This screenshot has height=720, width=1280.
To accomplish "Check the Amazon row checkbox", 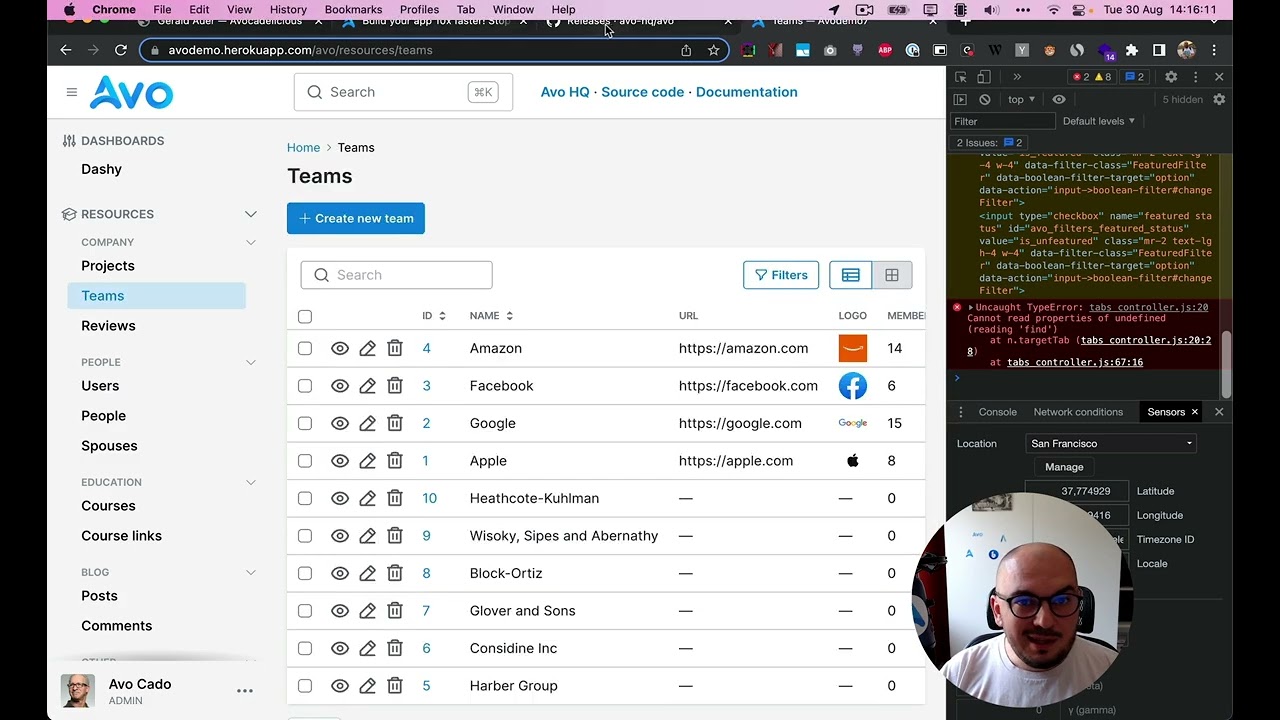I will [x=305, y=348].
